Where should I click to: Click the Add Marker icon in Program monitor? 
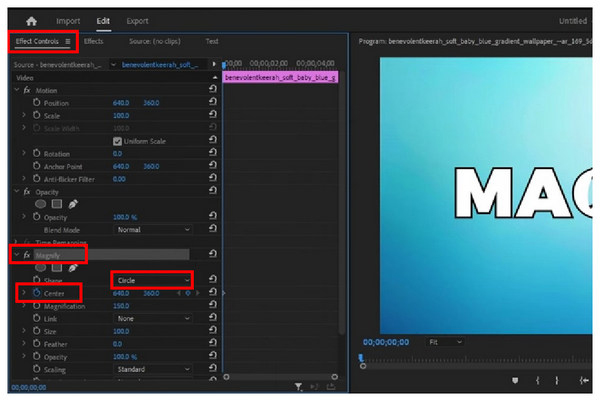coord(515,380)
